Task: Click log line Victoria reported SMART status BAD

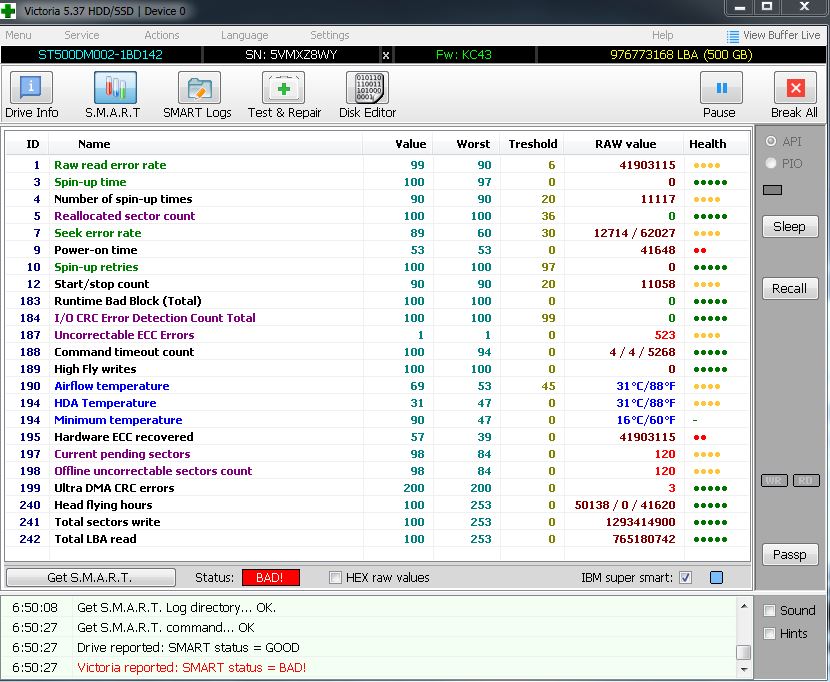Action: 192,668
